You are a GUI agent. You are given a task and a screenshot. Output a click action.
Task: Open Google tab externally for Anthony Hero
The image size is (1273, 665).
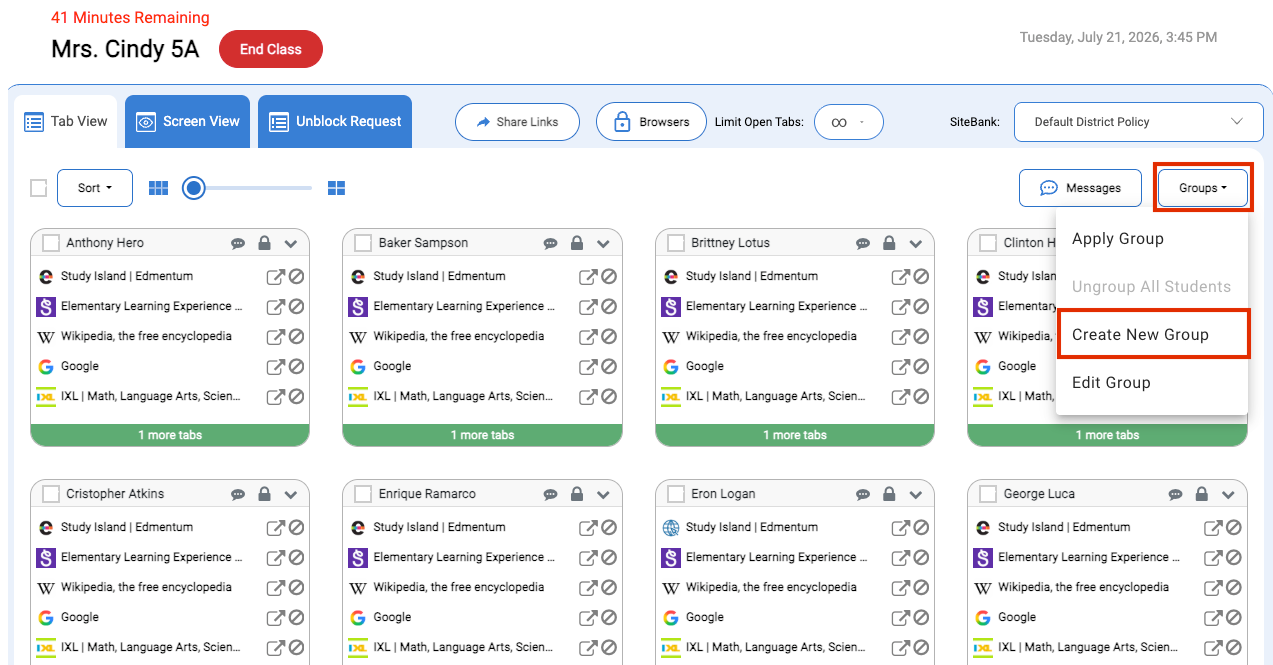coord(275,367)
